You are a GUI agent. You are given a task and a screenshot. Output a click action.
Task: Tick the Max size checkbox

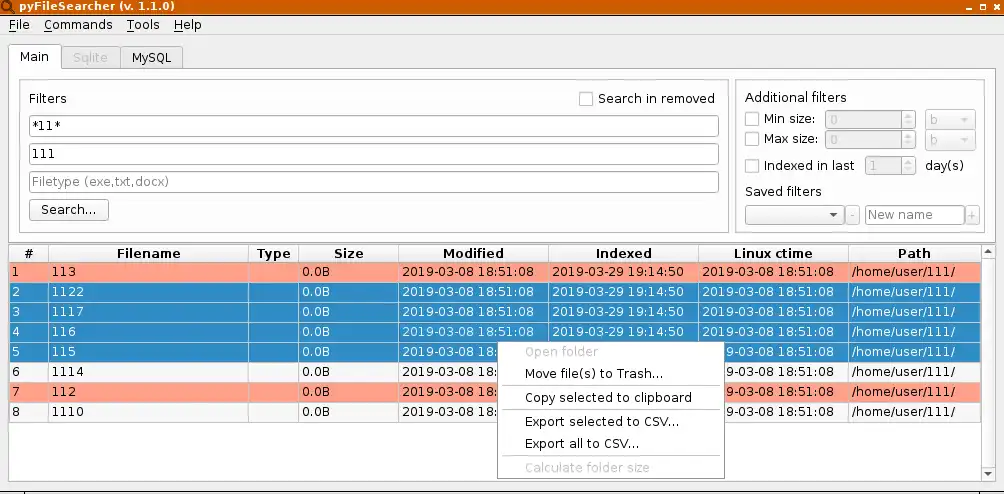(x=752, y=139)
